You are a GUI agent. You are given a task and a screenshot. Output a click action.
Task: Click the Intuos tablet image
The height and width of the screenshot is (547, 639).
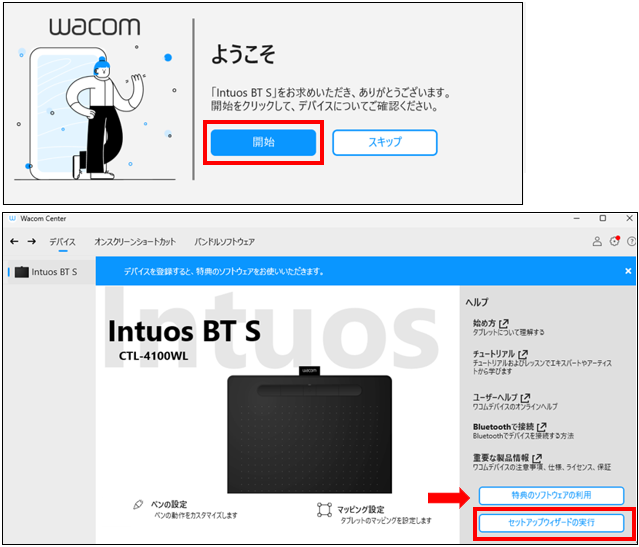(310, 430)
